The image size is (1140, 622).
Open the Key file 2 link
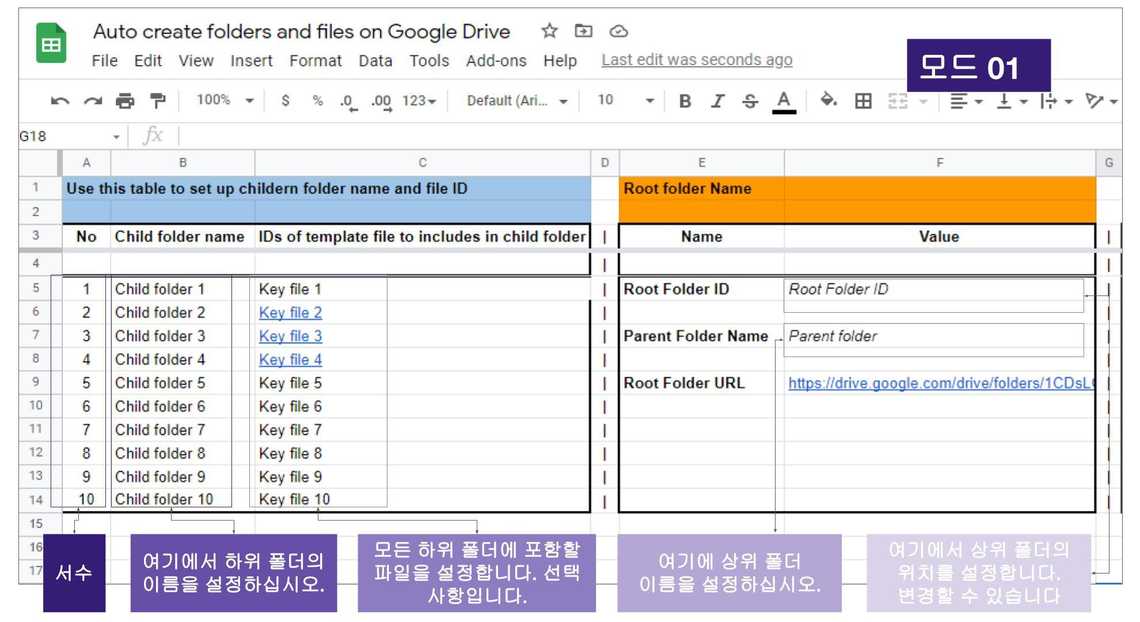tap(290, 313)
